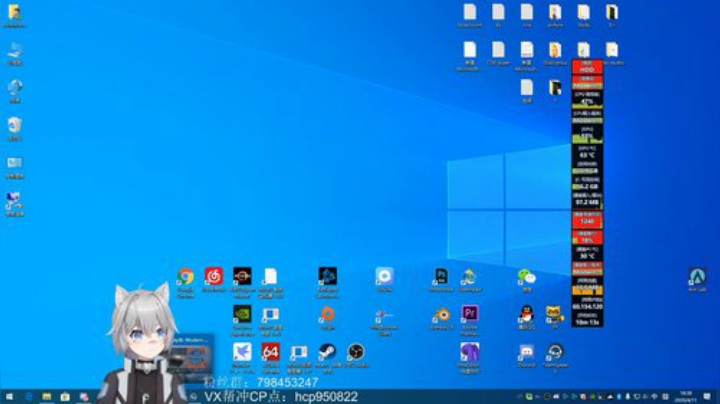Click the 63 °C temperature monitor tile
Screen dimensions: 720x404
pos(587,153)
